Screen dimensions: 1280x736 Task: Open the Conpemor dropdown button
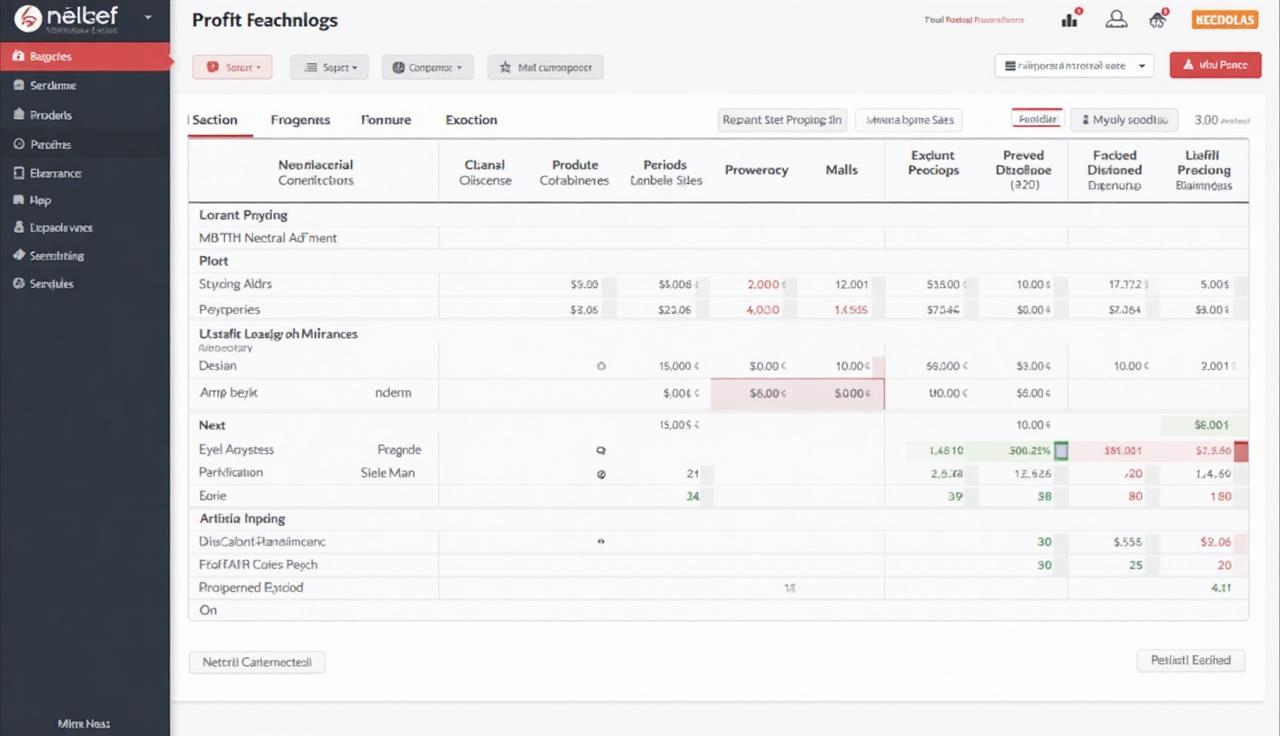(x=427, y=67)
